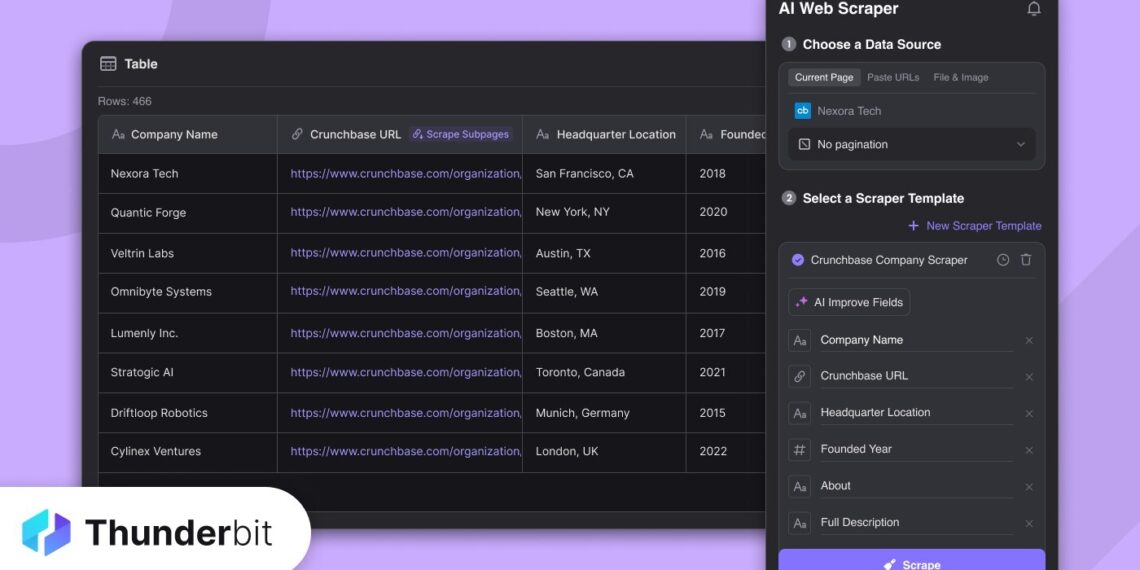
Task: Remove the Founded Year field
Action: pos(1029,450)
